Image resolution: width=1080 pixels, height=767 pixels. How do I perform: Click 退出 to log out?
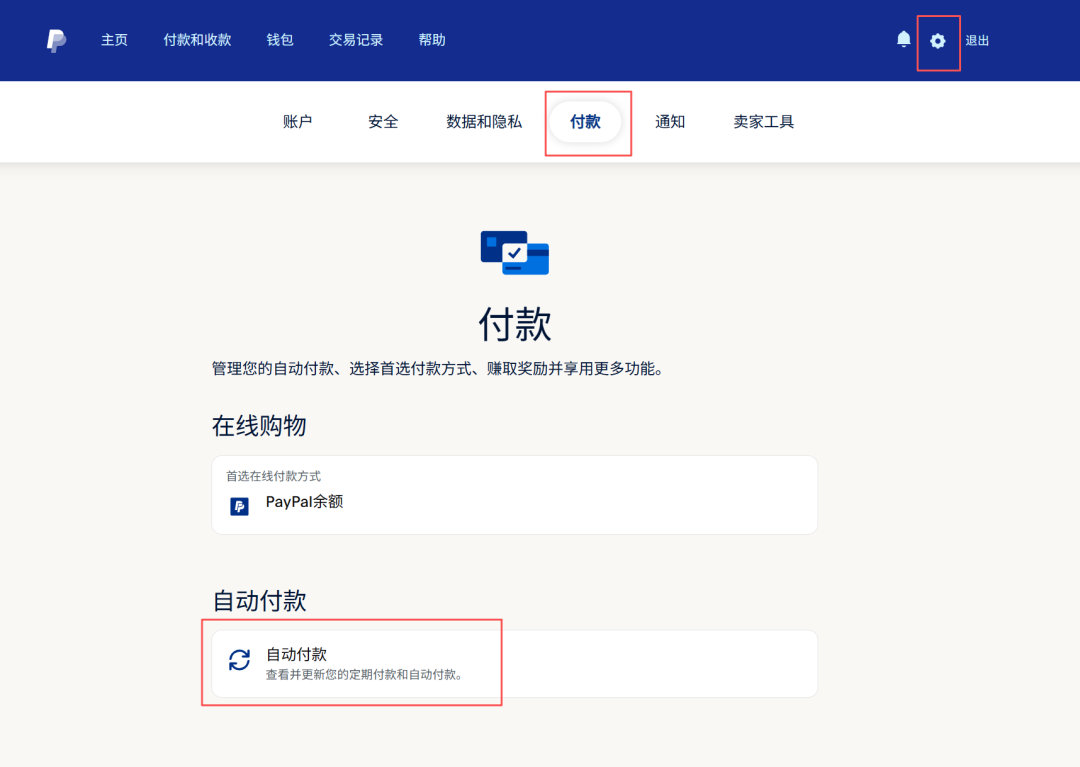click(x=977, y=40)
